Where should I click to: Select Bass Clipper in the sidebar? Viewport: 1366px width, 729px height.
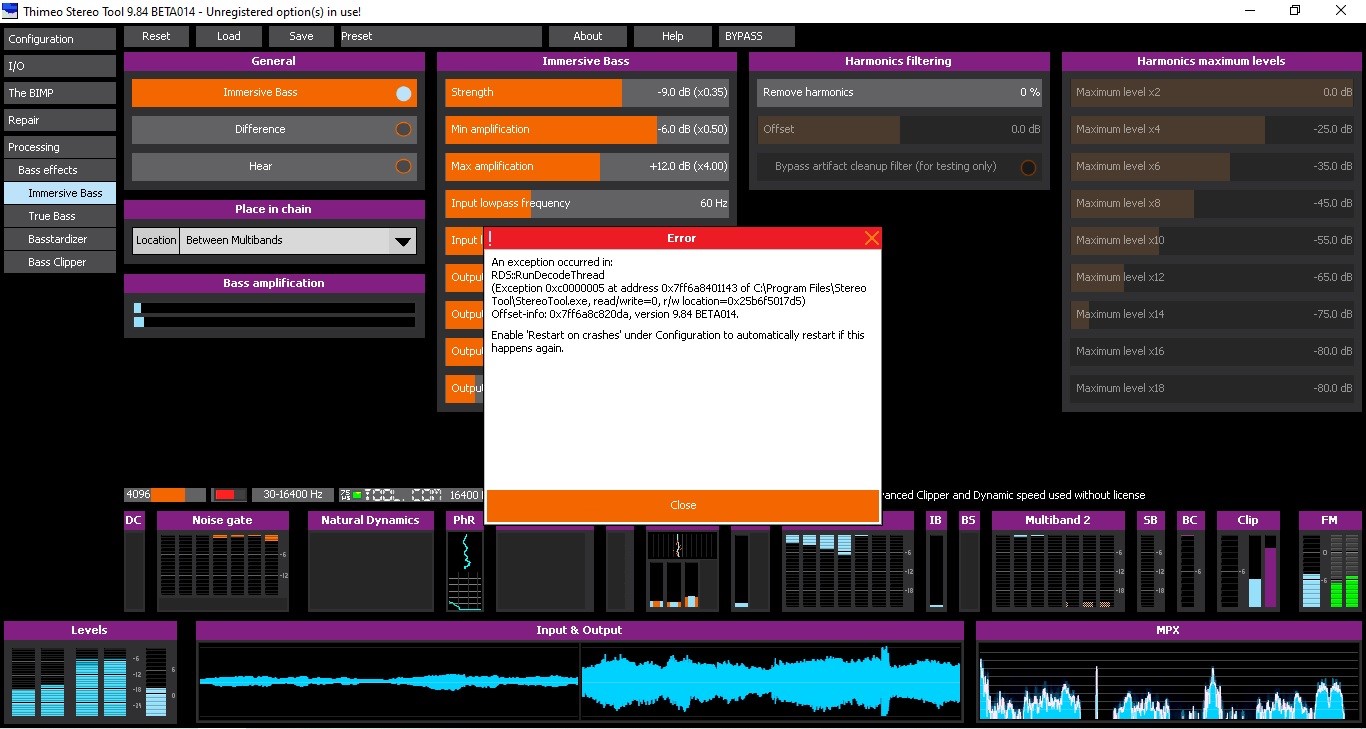click(x=60, y=262)
